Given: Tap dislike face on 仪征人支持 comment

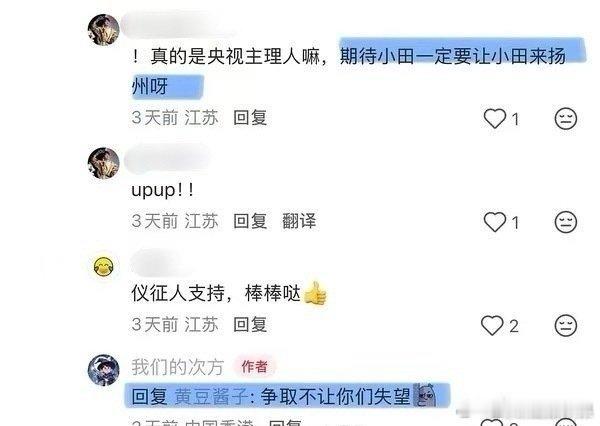Looking at the screenshot, I should click(x=566, y=325).
